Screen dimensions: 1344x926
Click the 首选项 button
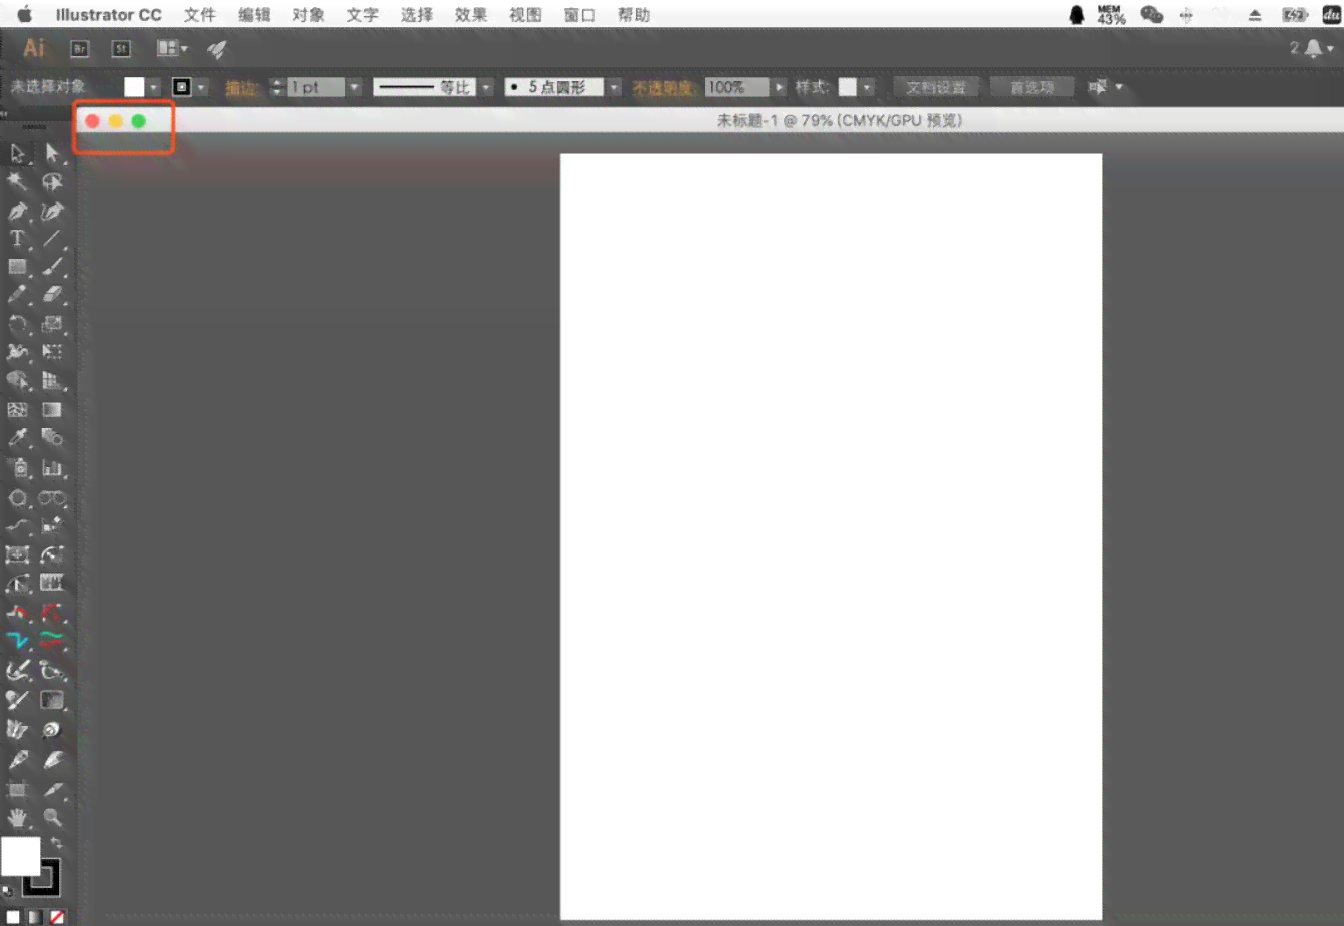[x=1032, y=88]
